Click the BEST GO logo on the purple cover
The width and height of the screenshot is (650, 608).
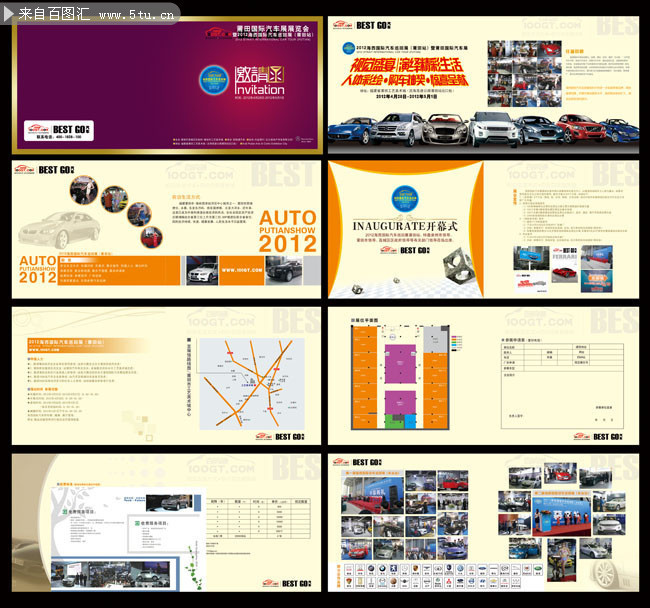(x=59, y=131)
